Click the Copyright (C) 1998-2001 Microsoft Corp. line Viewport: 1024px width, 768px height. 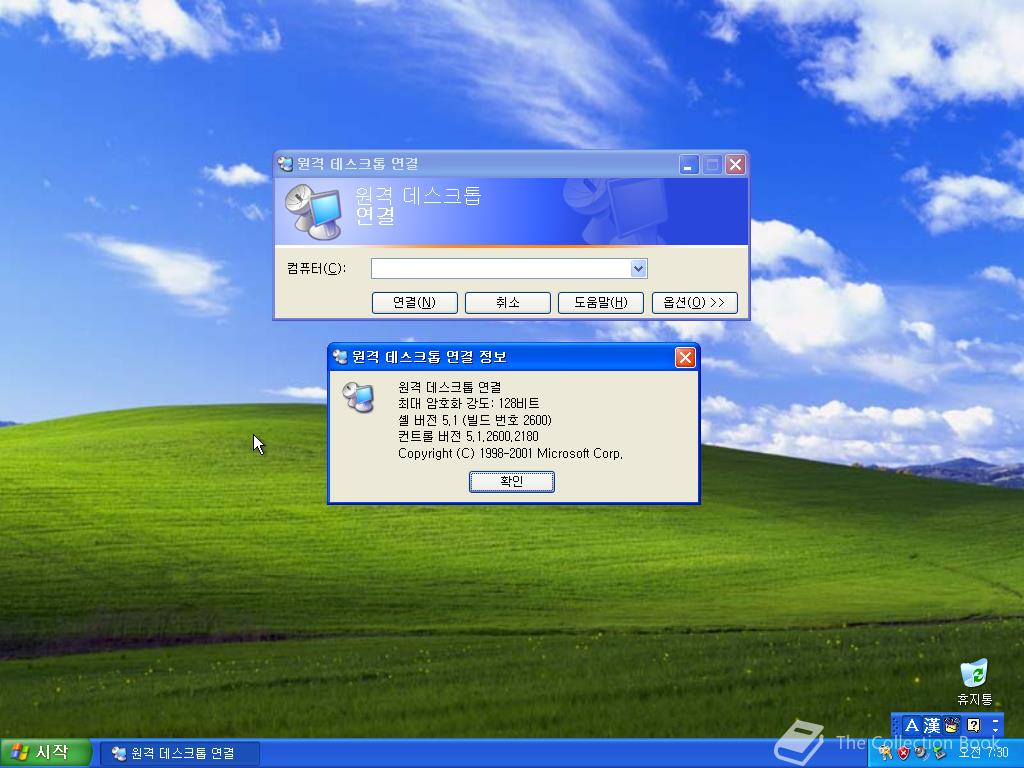pyautogui.click(x=510, y=453)
